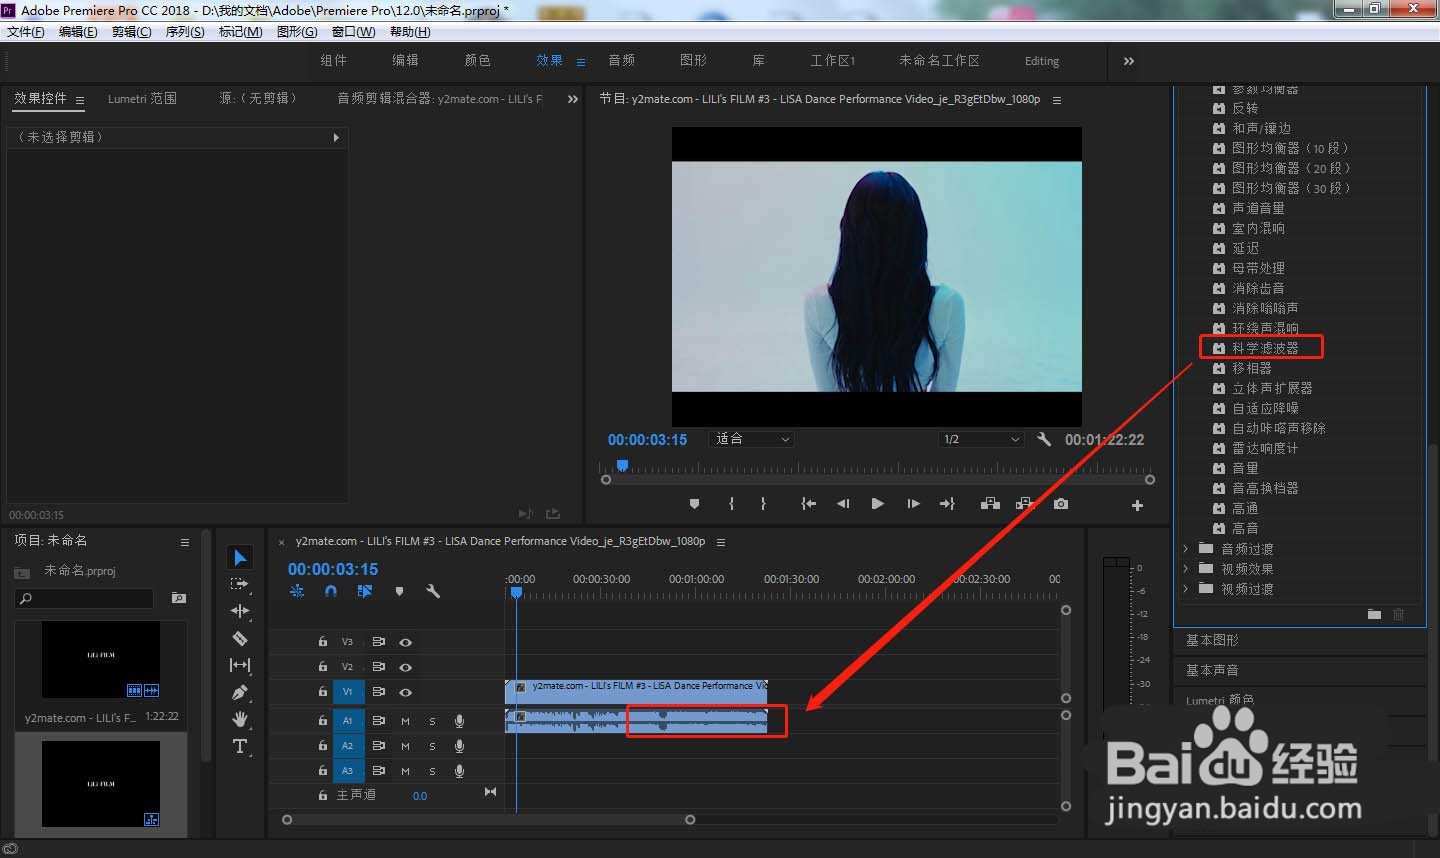Click the timeline horizontal zoom scrollbar
Screen dimensions: 1440x858
pos(488,820)
